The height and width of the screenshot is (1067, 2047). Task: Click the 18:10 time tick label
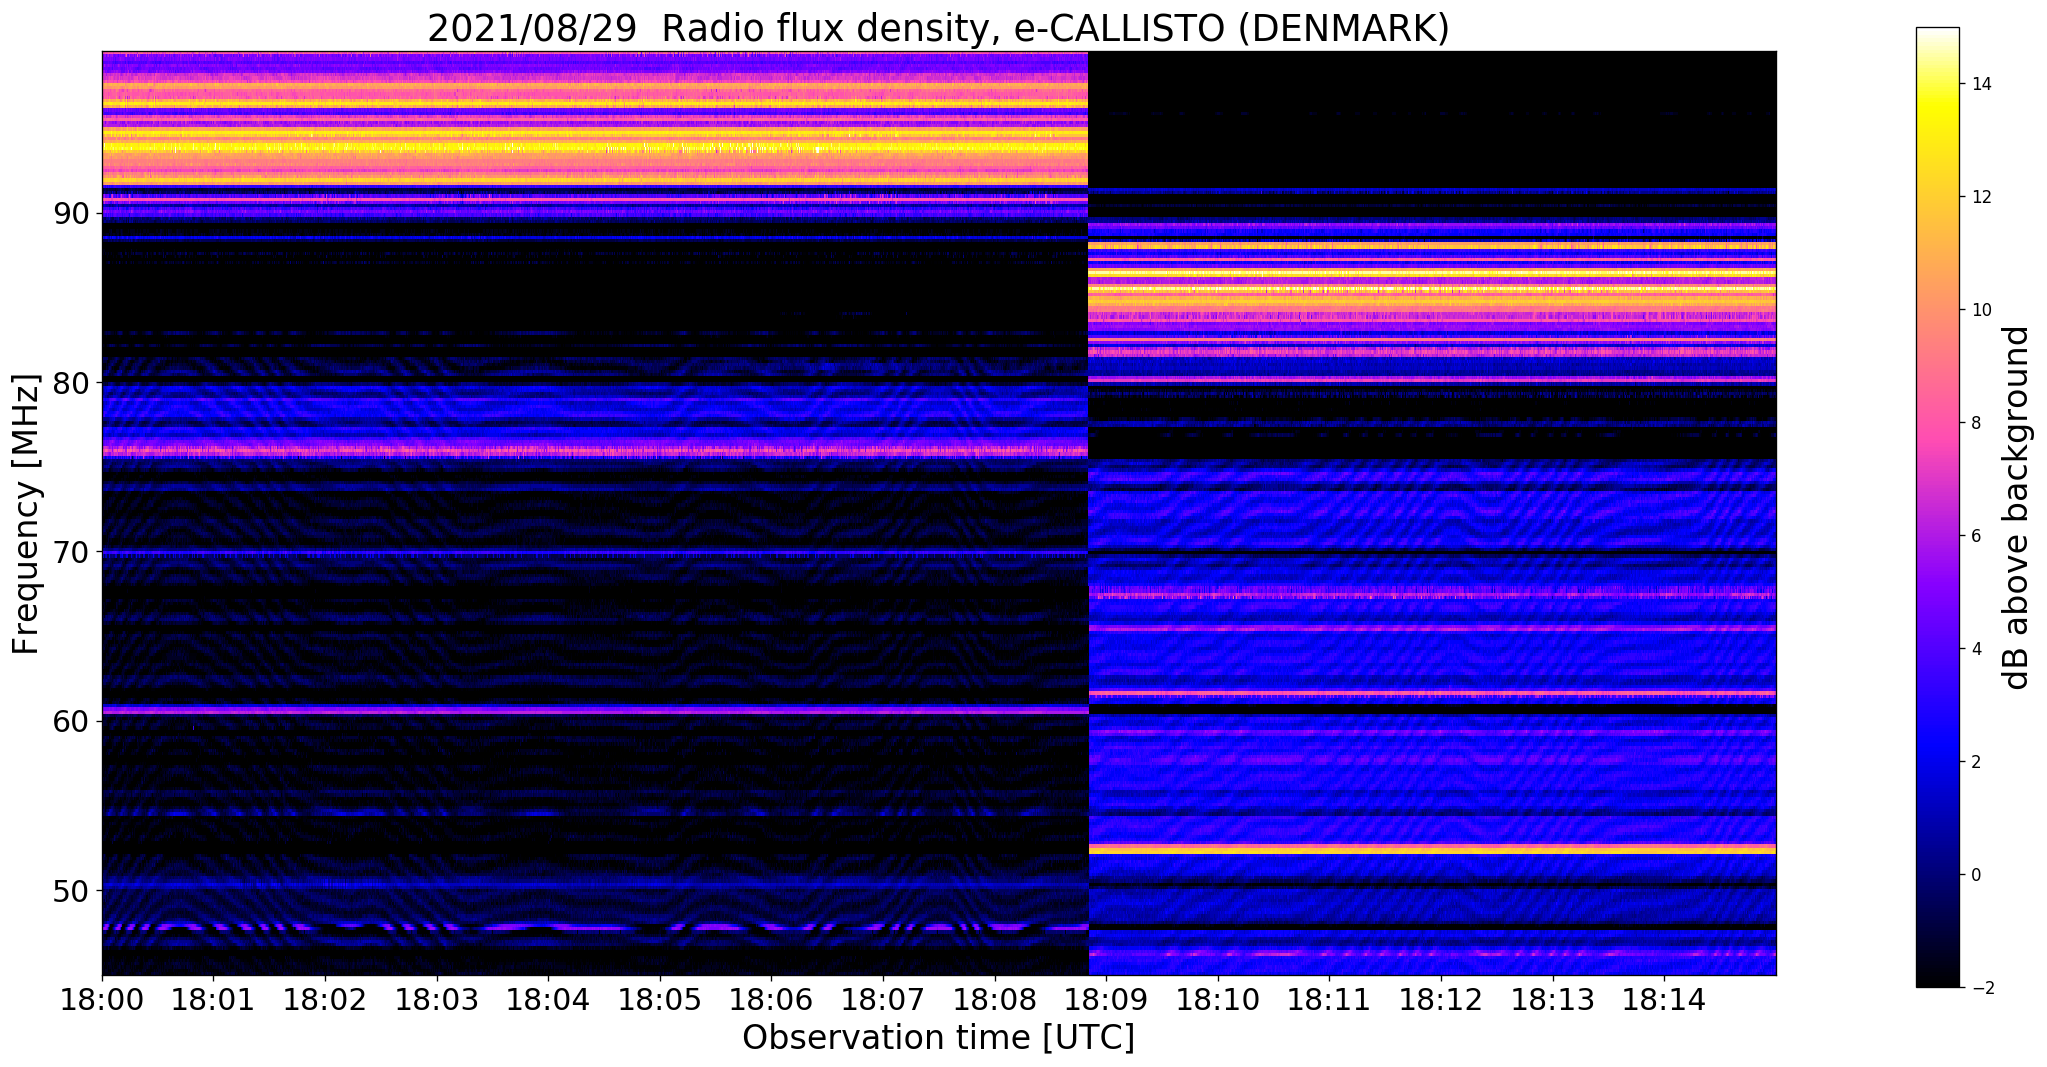pos(1218,1000)
